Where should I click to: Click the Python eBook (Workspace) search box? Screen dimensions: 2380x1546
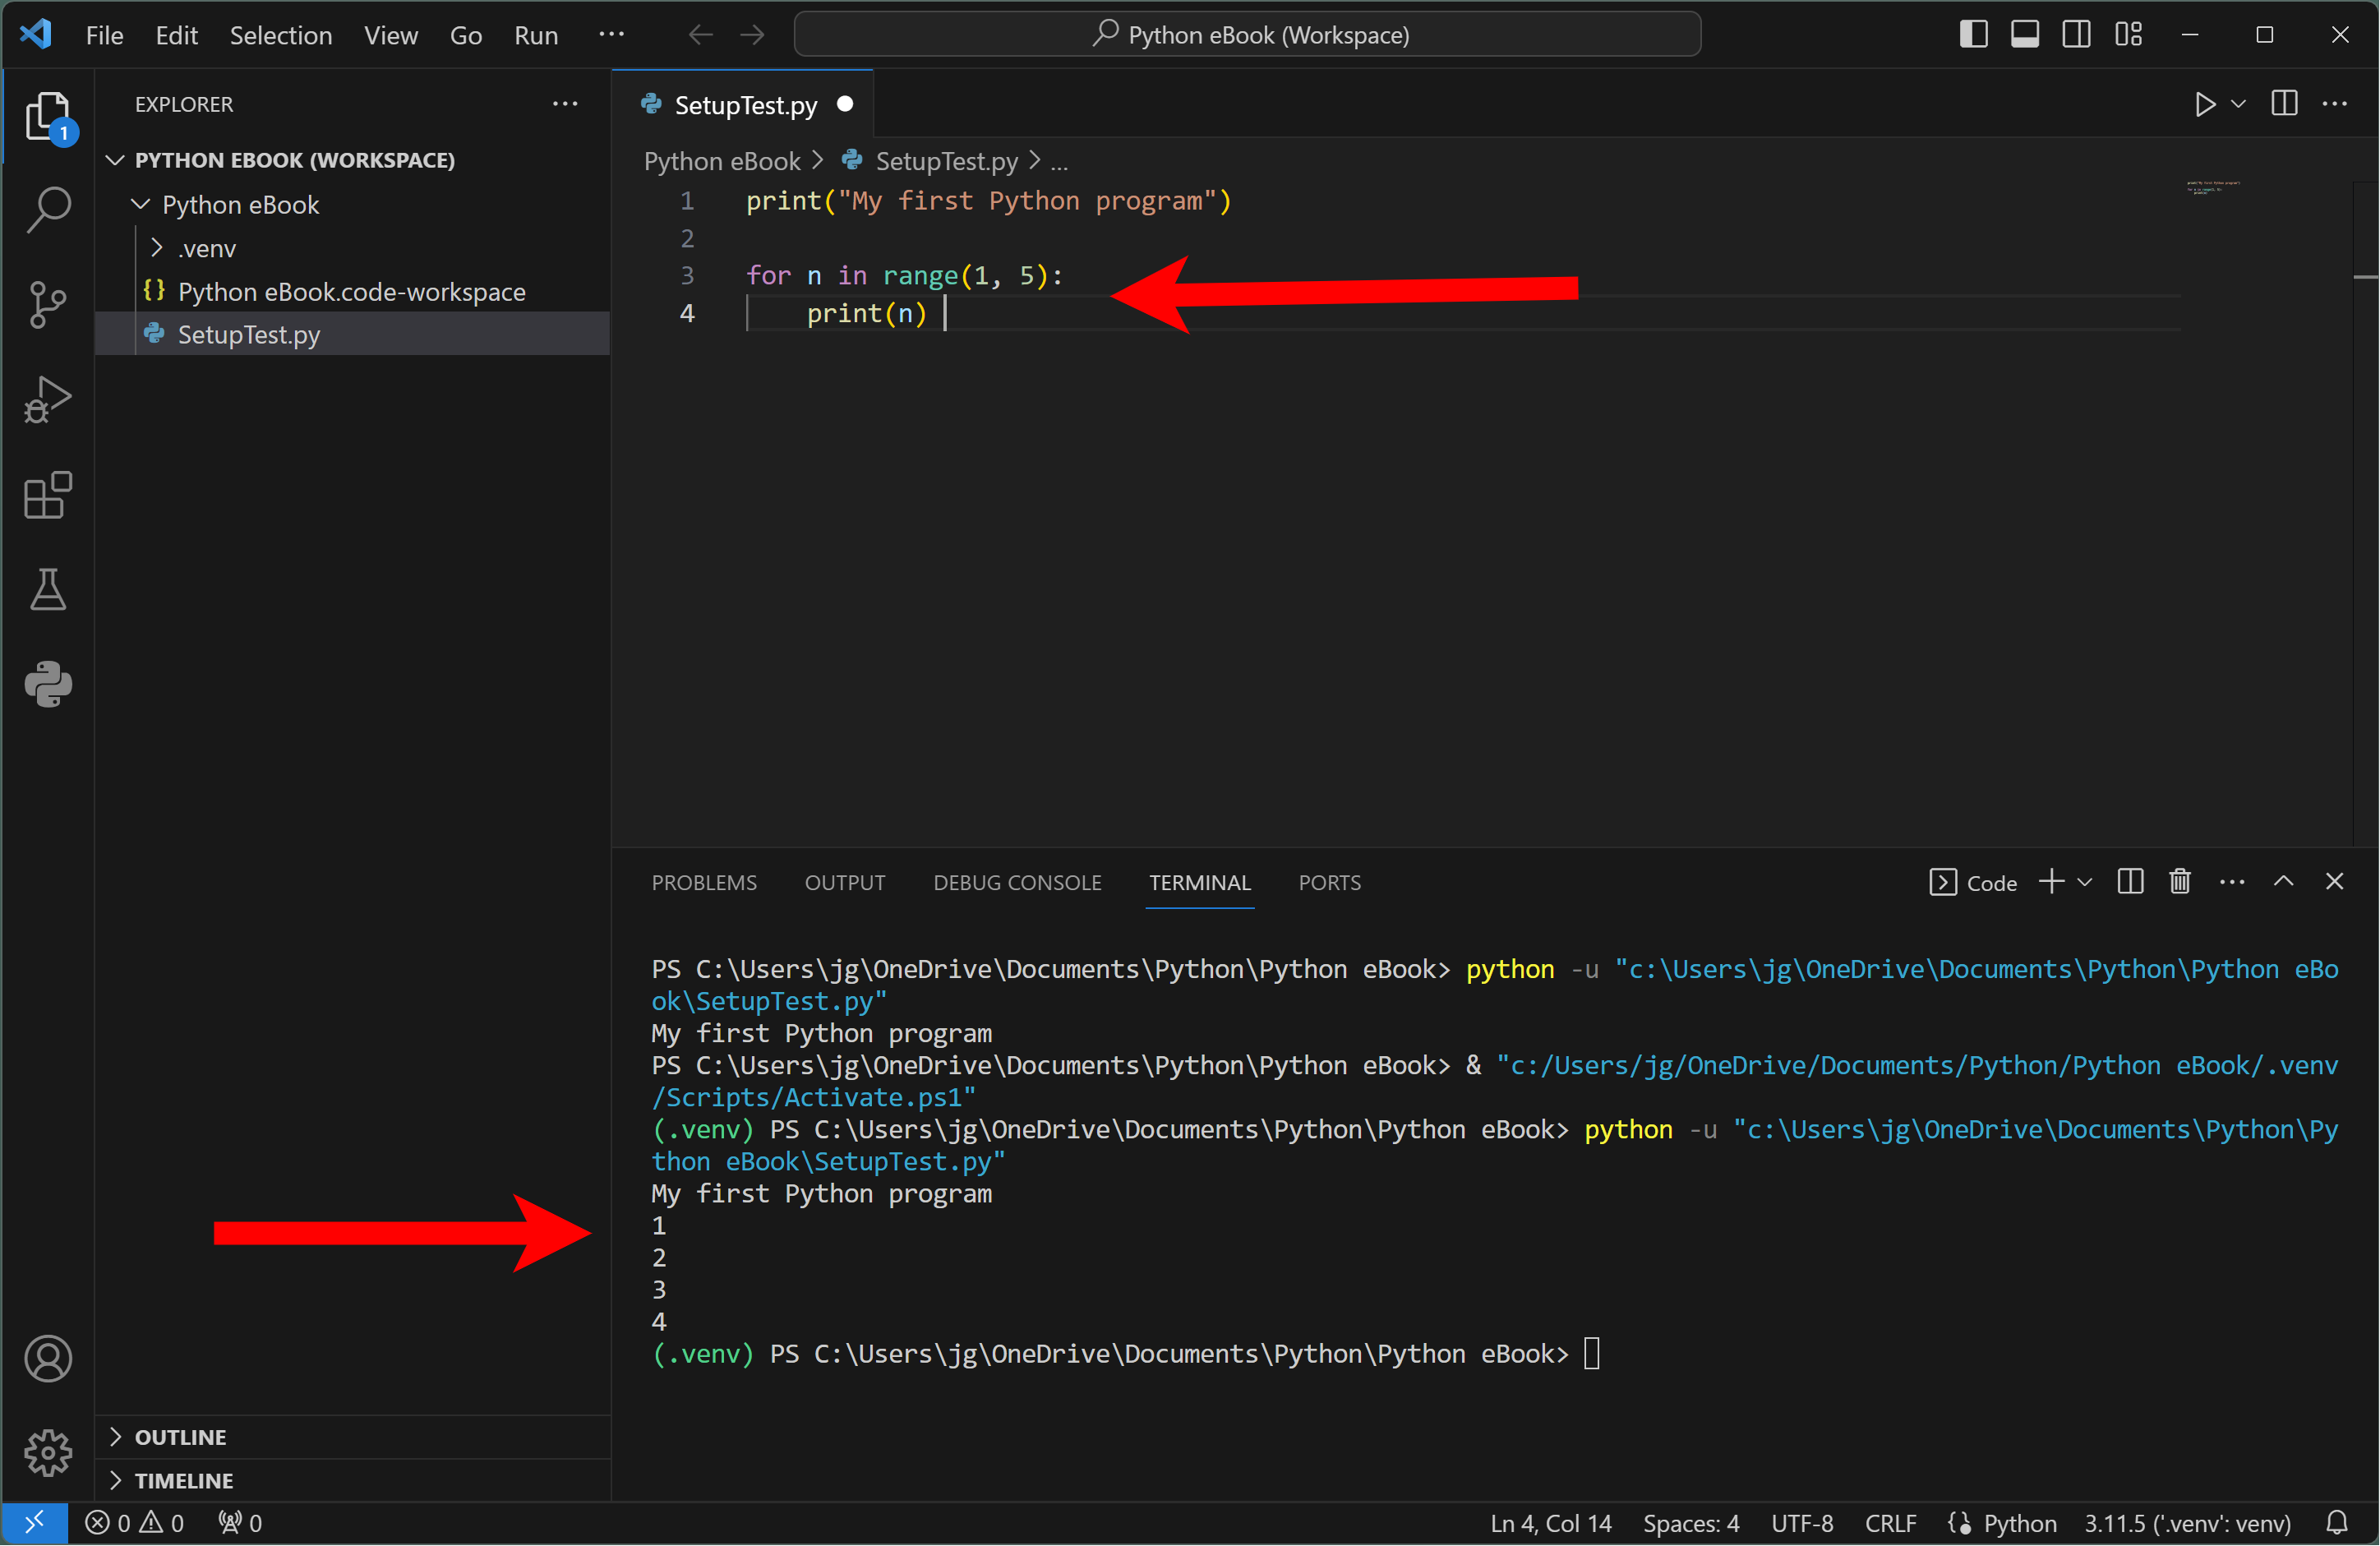coord(1247,35)
